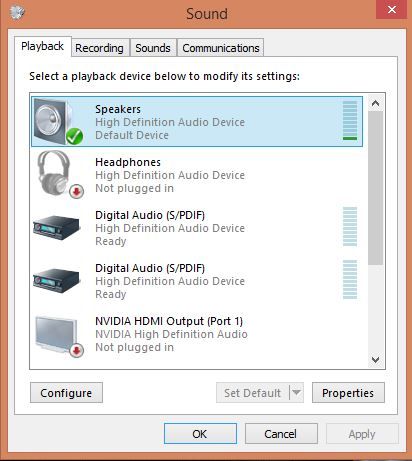Click the Sound dialog title bar icon
The image size is (412, 461).
(x=17, y=13)
